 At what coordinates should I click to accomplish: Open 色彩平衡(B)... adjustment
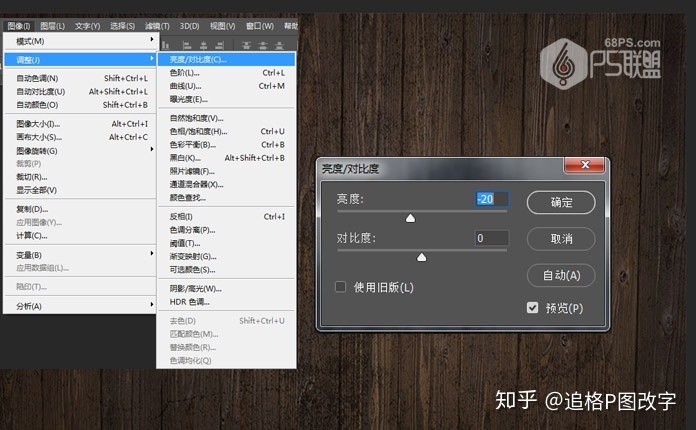coord(226,145)
